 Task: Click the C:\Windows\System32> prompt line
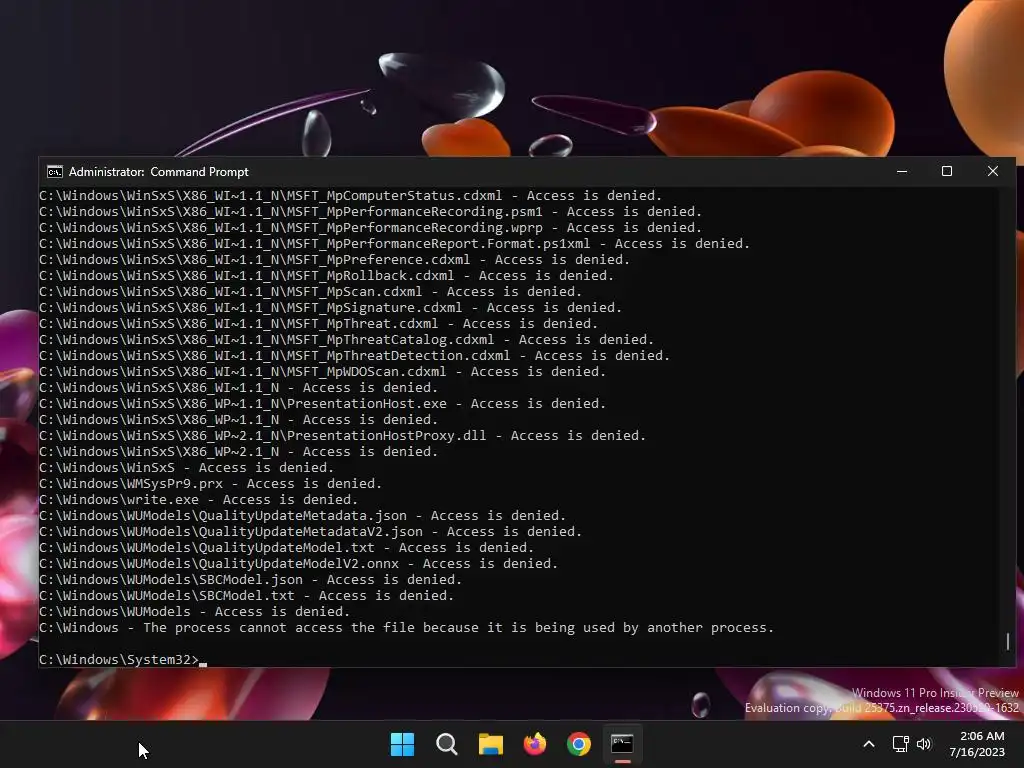(x=123, y=660)
